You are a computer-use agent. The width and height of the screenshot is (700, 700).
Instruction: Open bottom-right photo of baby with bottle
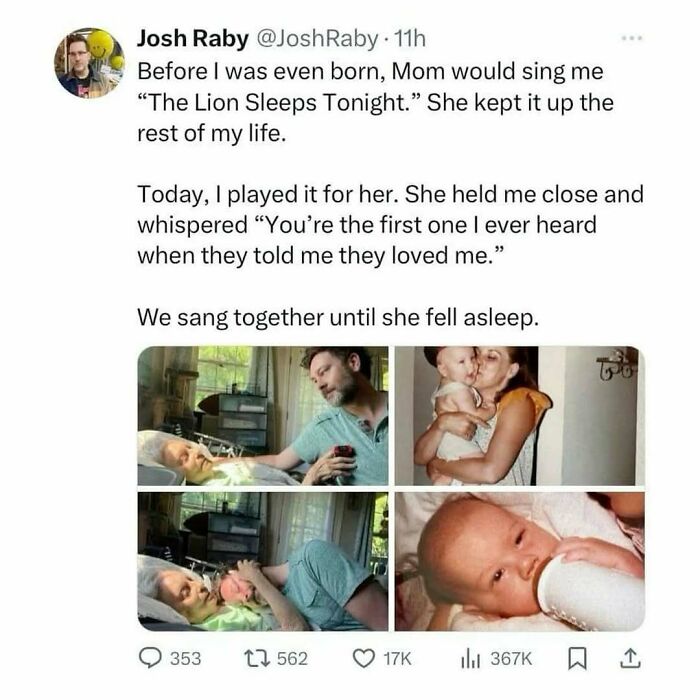click(519, 561)
